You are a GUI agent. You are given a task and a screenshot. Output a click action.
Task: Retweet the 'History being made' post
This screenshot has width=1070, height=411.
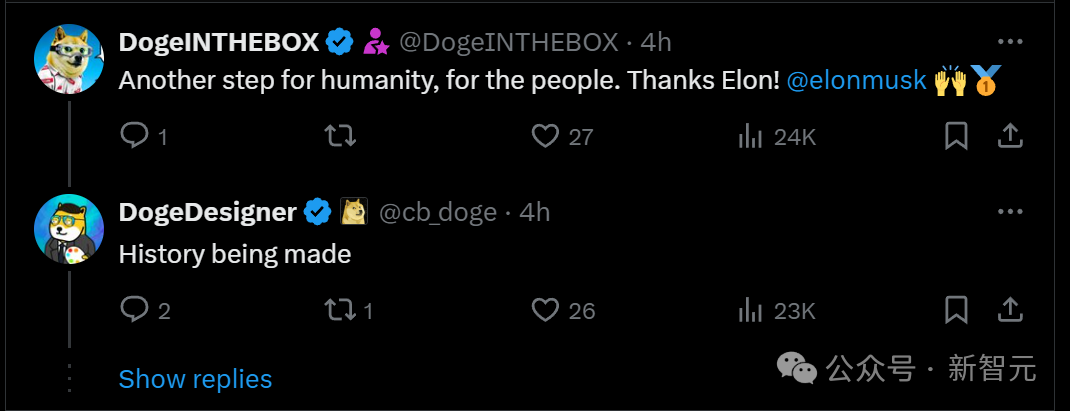(341, 310)
